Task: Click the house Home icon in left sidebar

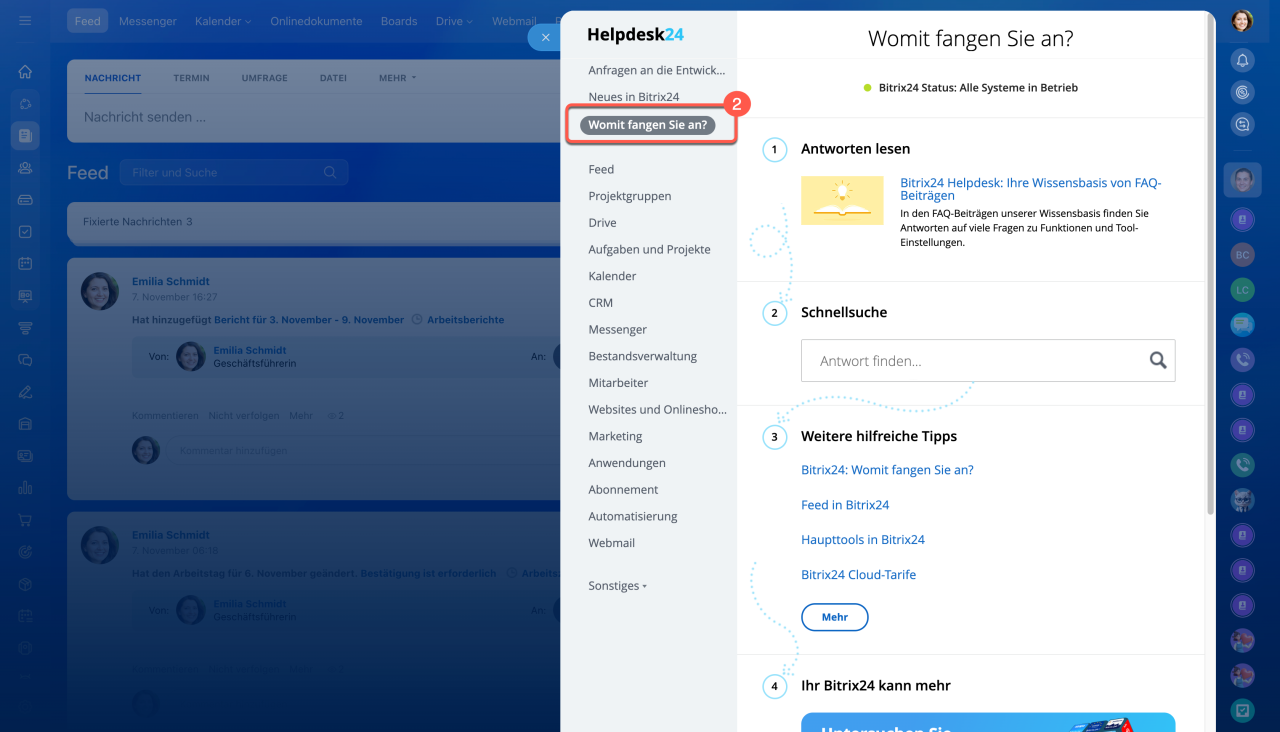Action: point(25,72)
